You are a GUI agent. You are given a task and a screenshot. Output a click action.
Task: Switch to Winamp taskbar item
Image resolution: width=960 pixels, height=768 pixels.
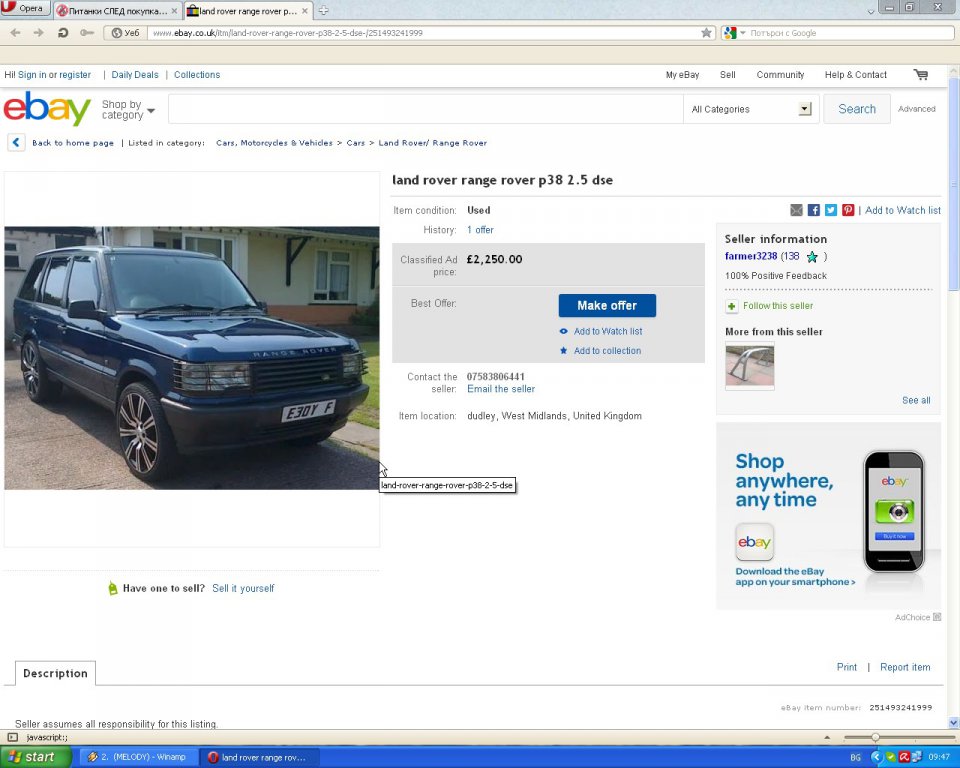138,757
